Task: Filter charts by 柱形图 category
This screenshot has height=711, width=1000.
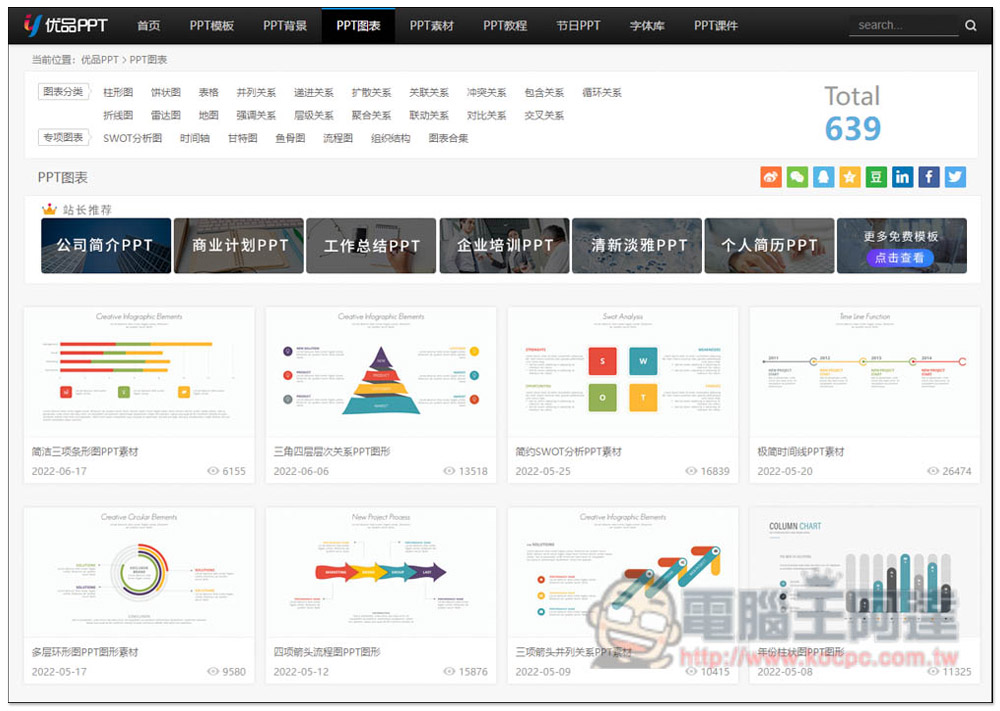Action: [118, 92]
